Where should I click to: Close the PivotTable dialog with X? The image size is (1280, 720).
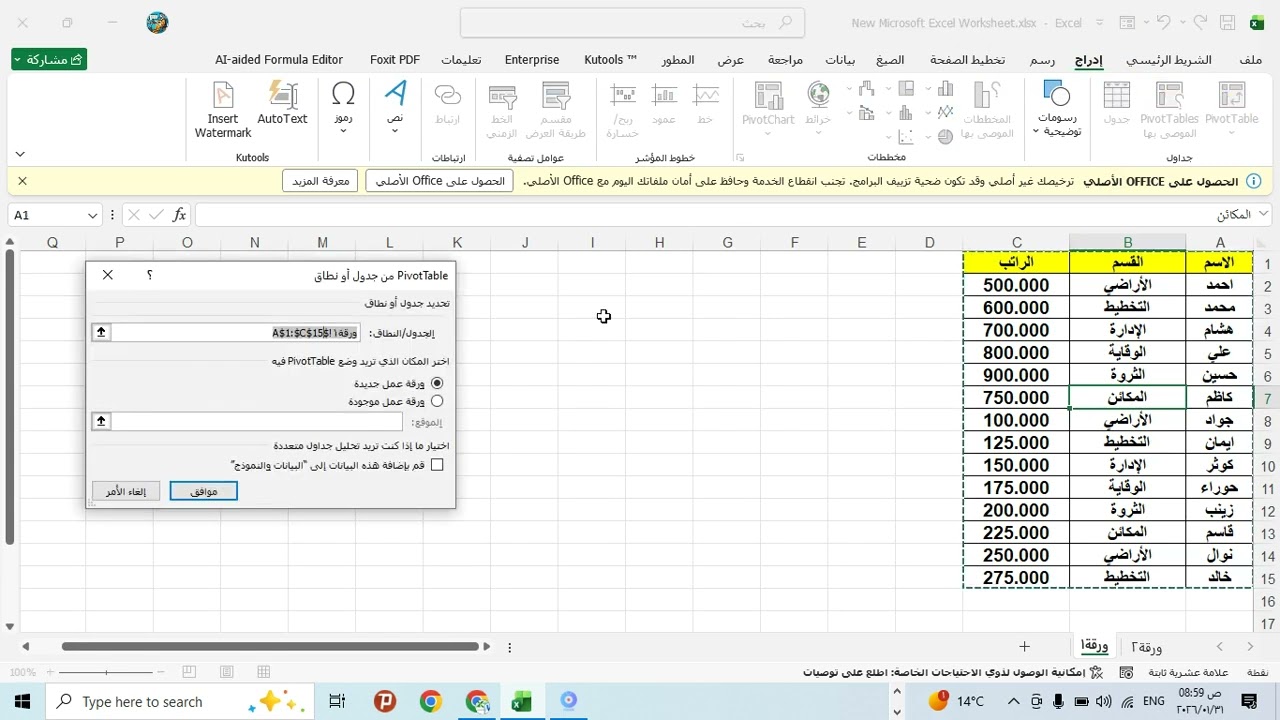click(x=108, y=275)
